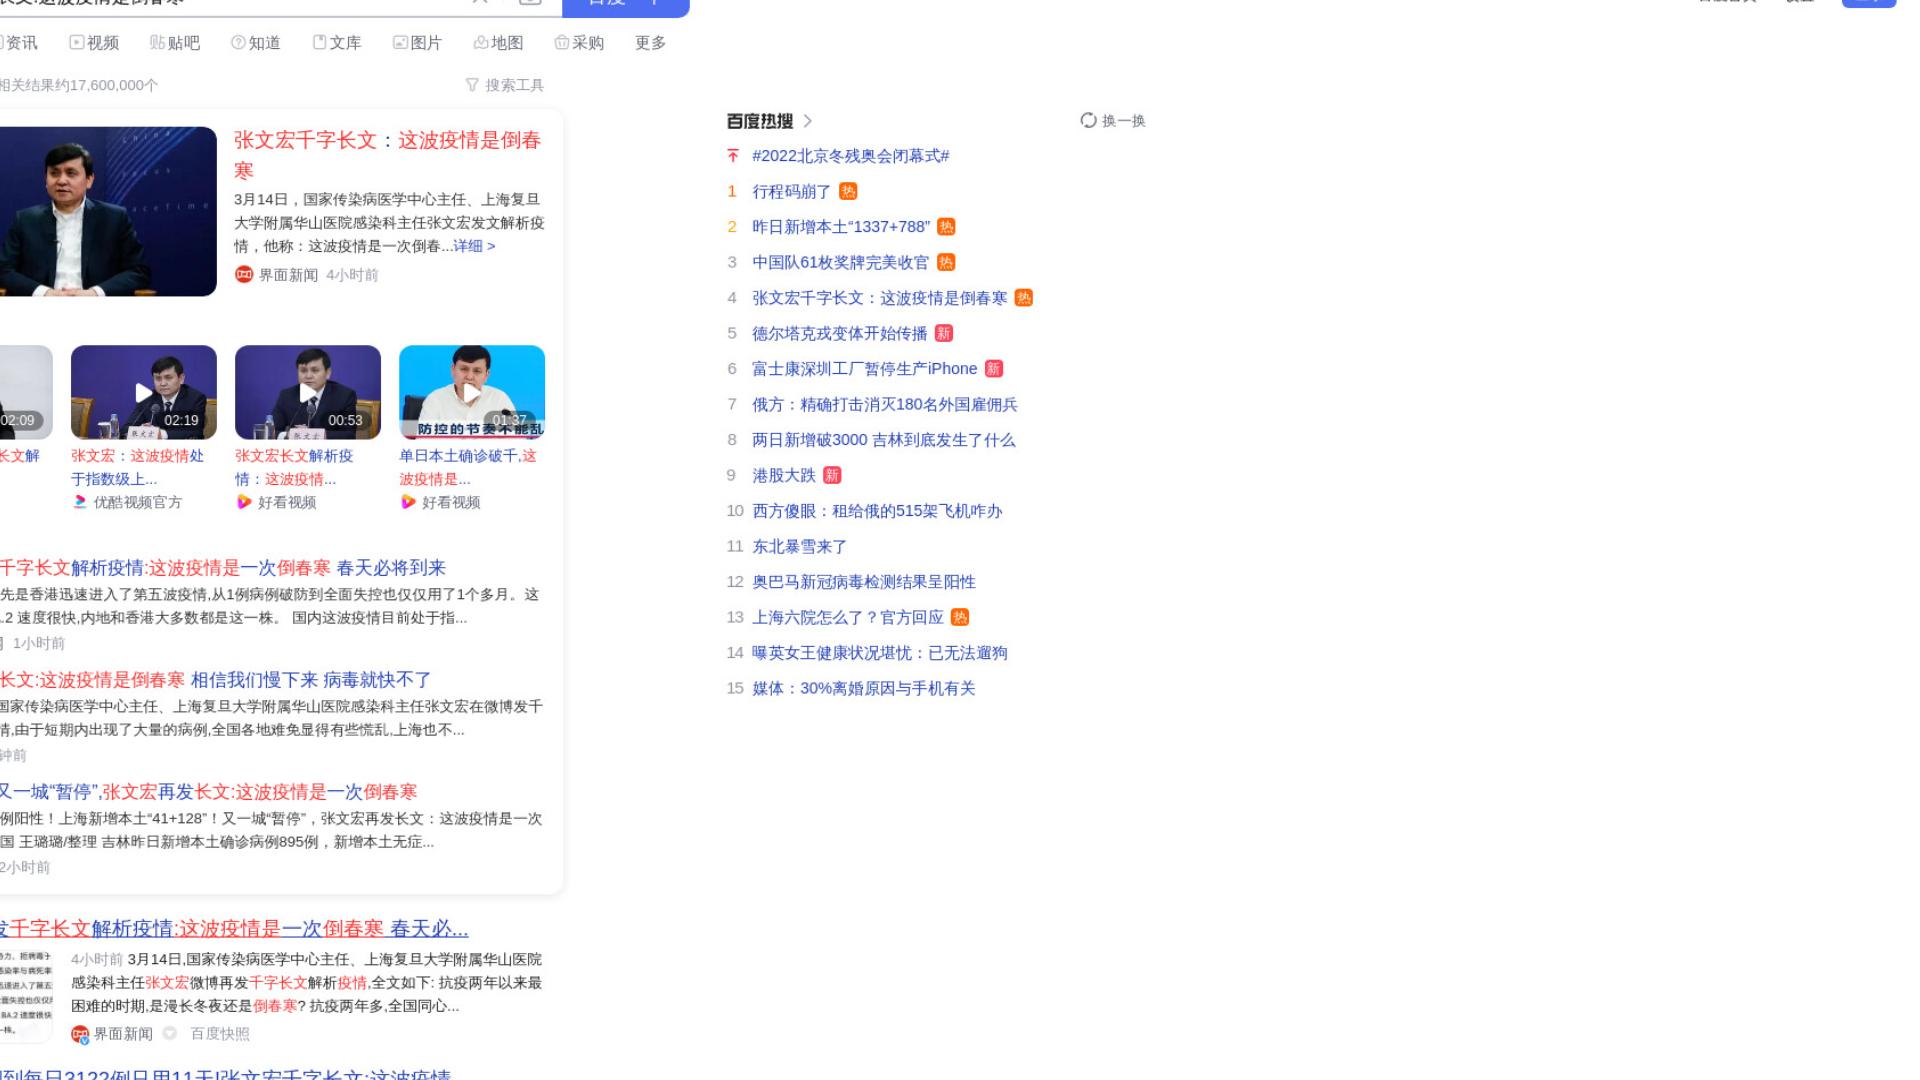Open hot search 行程码崩了
Image resolution: width=1920 pixels, height=1080 pixels.
pyautogui.click(x=792, y=192)
